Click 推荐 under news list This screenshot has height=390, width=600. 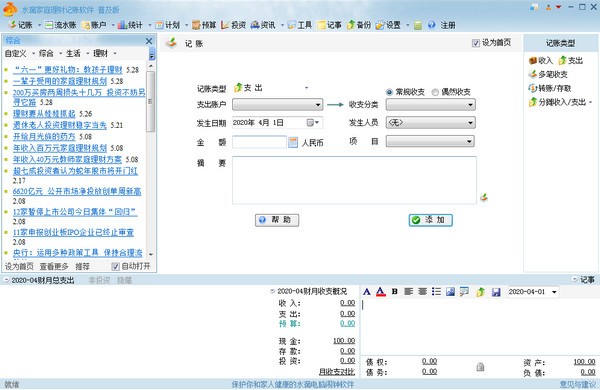(82, 266)
